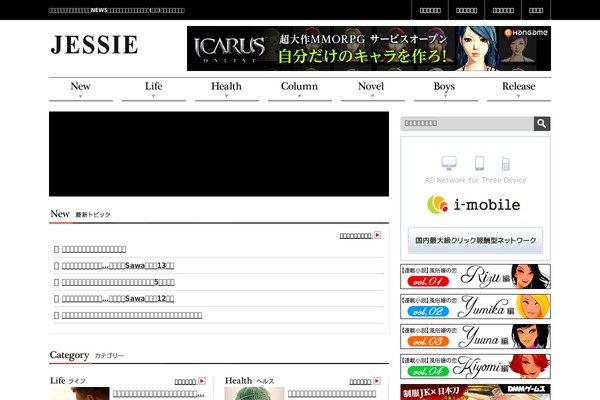600x400 pixels.
Task: Open the Rizu vol.01 novel banner
Action: [x=475, y=276]
